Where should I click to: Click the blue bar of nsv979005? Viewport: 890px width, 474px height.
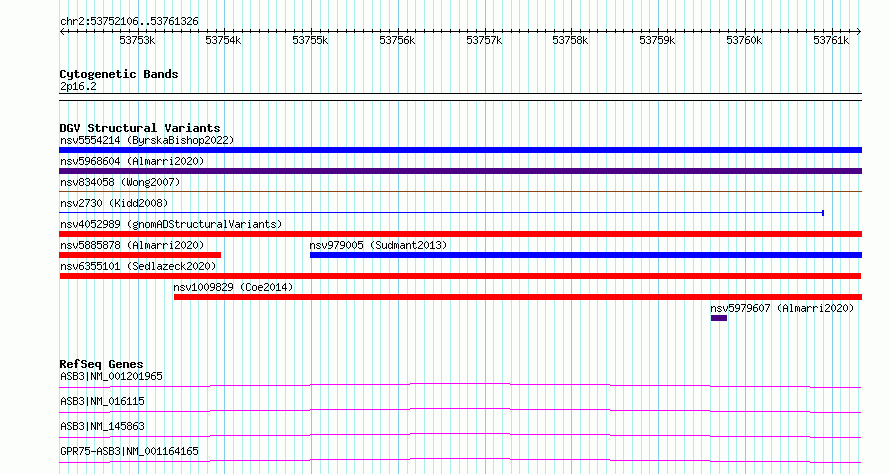coord(586,255)
